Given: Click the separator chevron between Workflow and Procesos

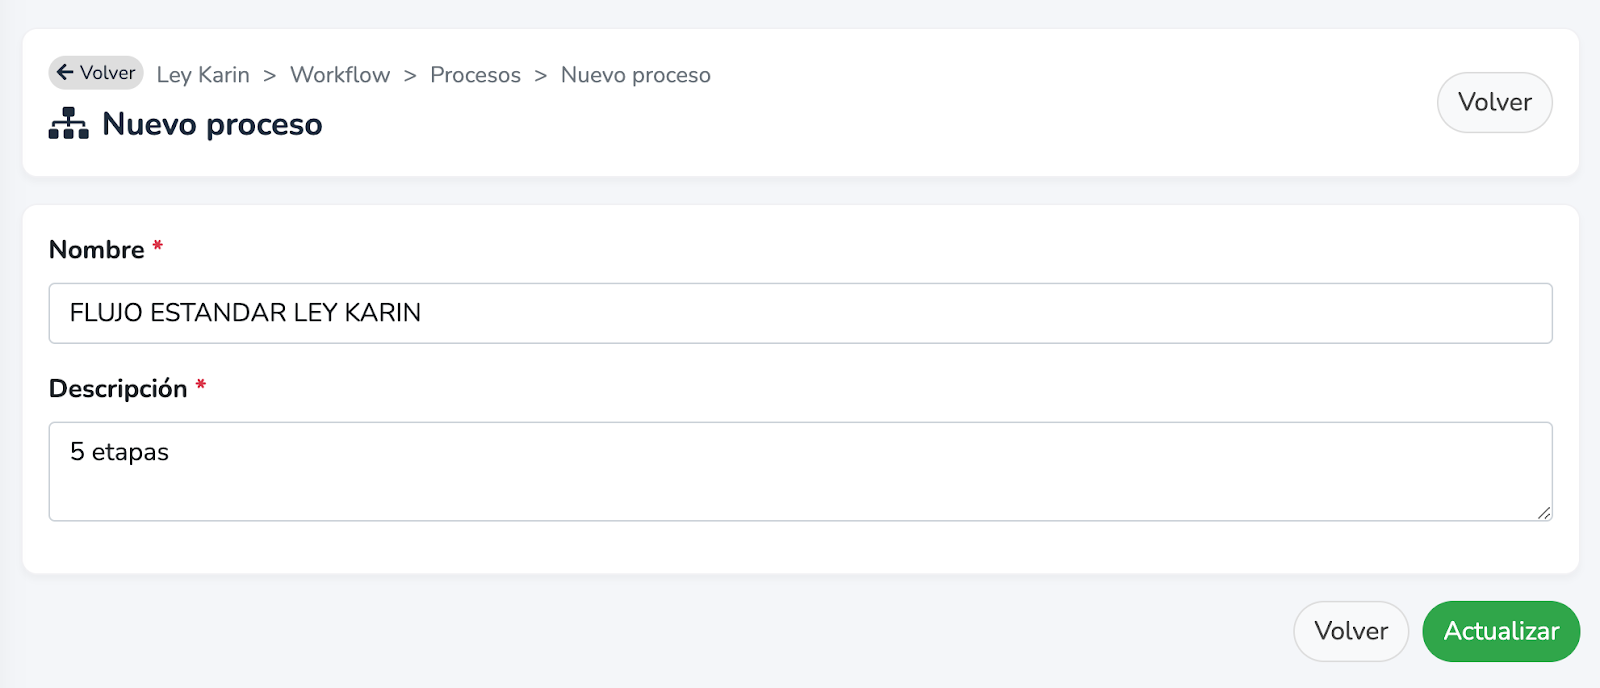Looking at the screenshot, I should [x=410, y=76].
